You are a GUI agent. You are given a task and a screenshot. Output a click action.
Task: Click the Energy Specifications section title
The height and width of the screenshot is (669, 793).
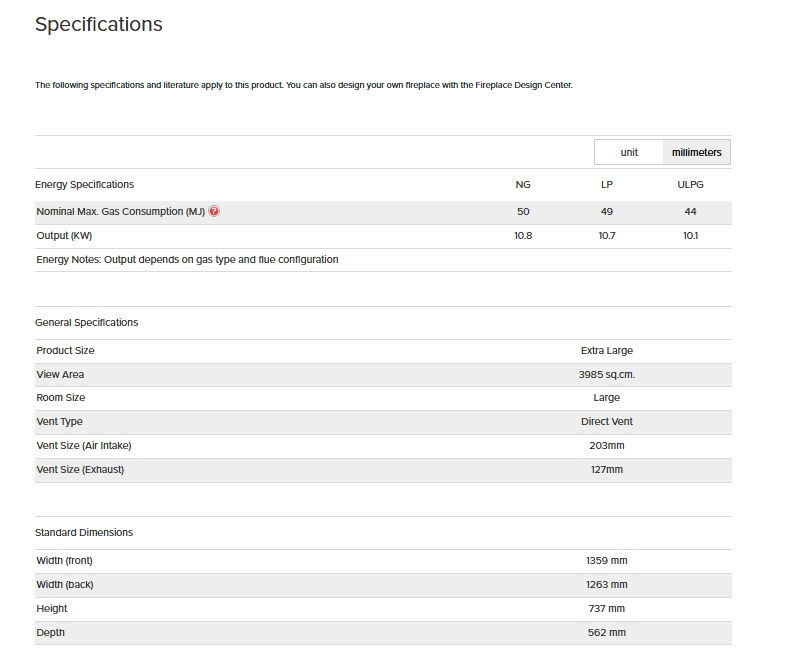coord(84,185)
